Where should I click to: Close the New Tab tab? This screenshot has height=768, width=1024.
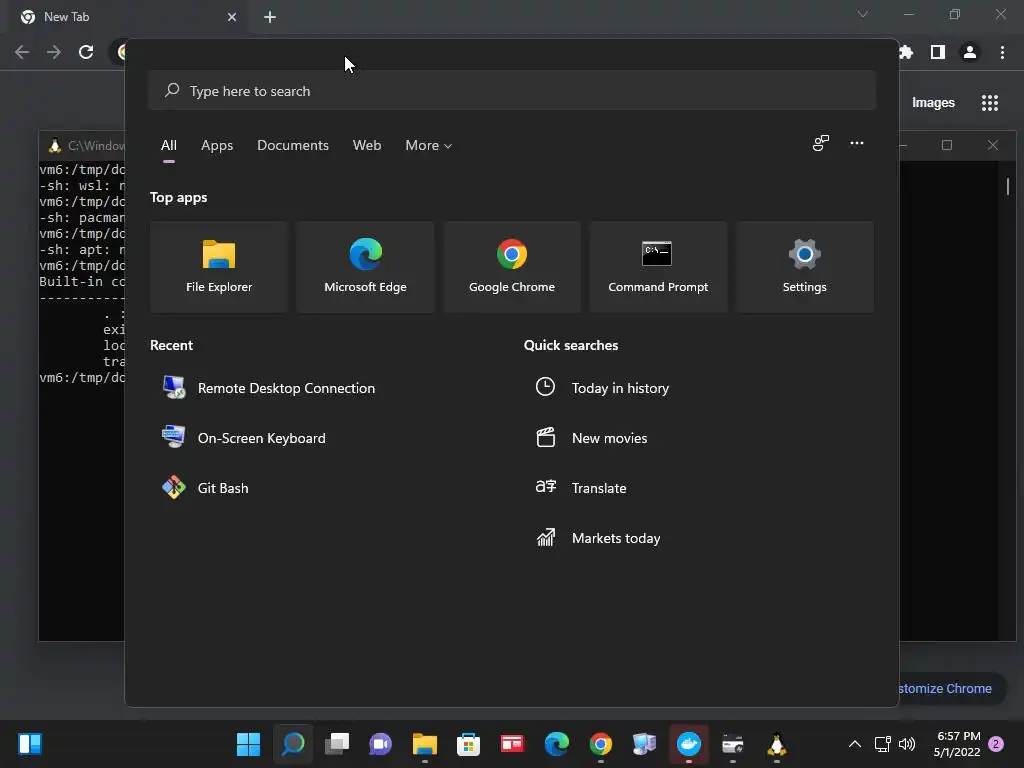(232, 17)
